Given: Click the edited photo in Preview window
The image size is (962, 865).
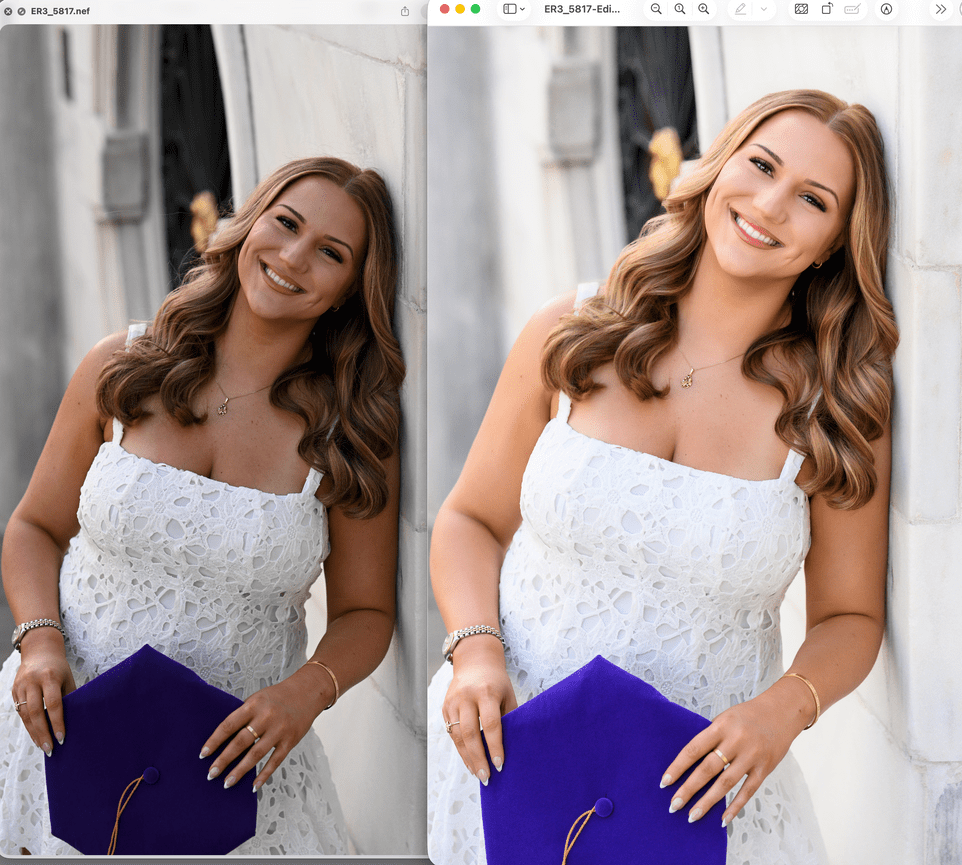Looking at the screenshot, I should point(695,445).
